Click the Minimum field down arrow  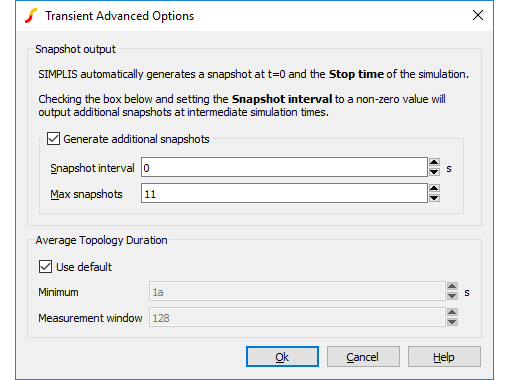coord(452,296)
